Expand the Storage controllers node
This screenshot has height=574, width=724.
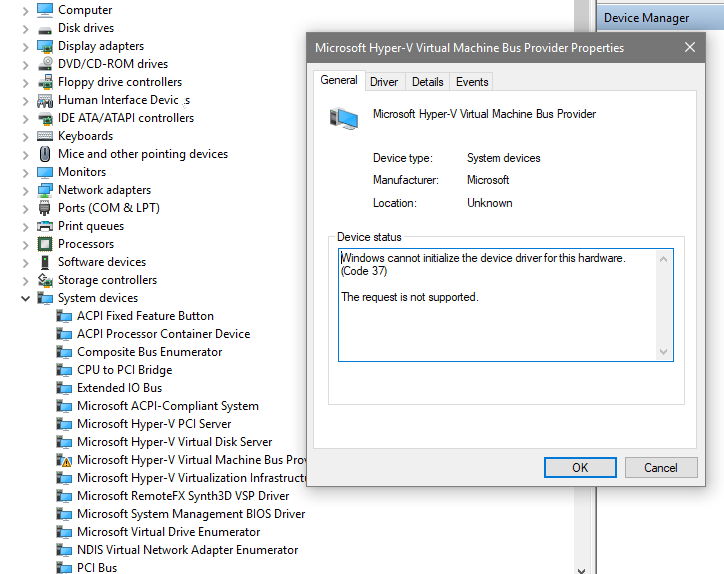click(x=25, y=281)
